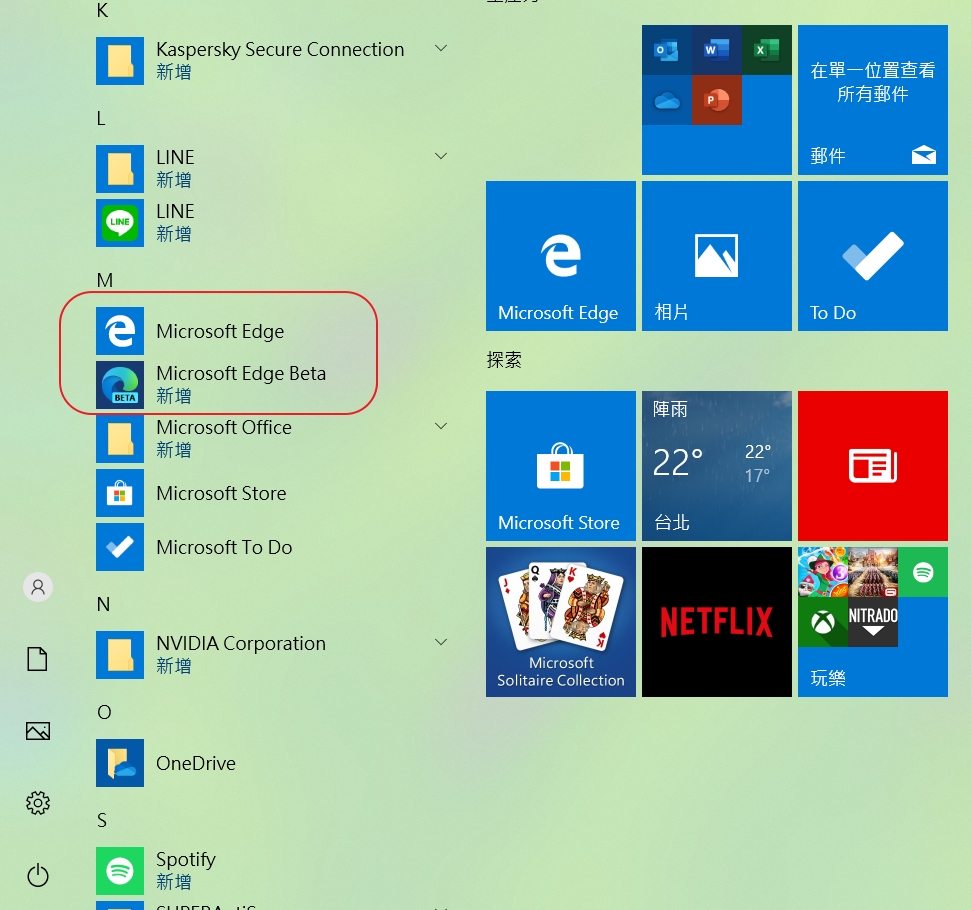971x910 pixels.
Task: Launch Microsoft To Do from list
Action: click(272, 547)
